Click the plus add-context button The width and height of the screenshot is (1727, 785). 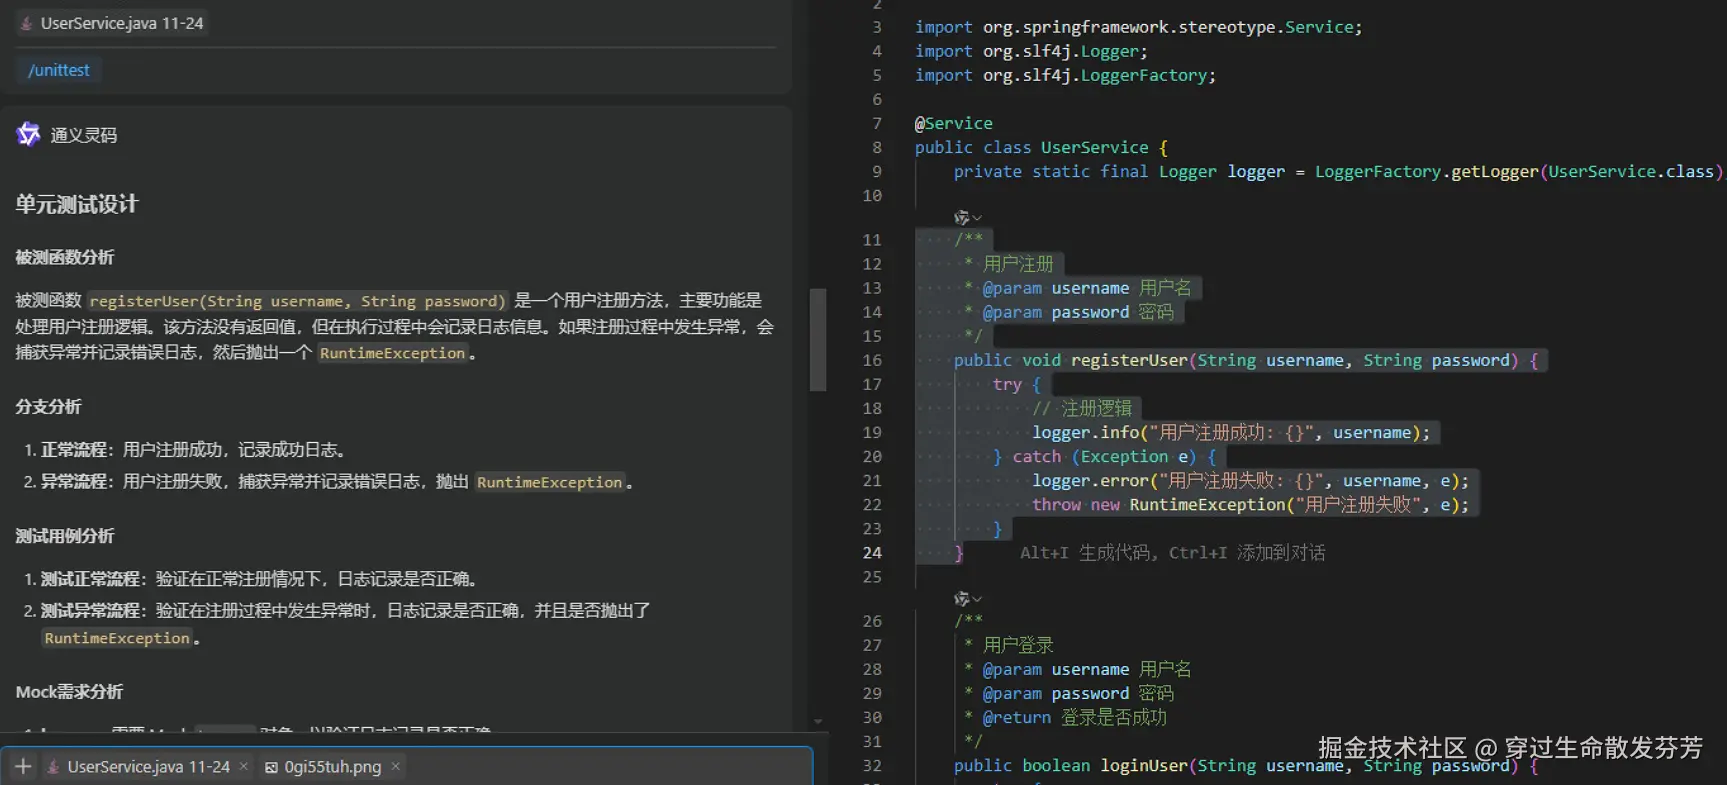click(x=23, y=766)
